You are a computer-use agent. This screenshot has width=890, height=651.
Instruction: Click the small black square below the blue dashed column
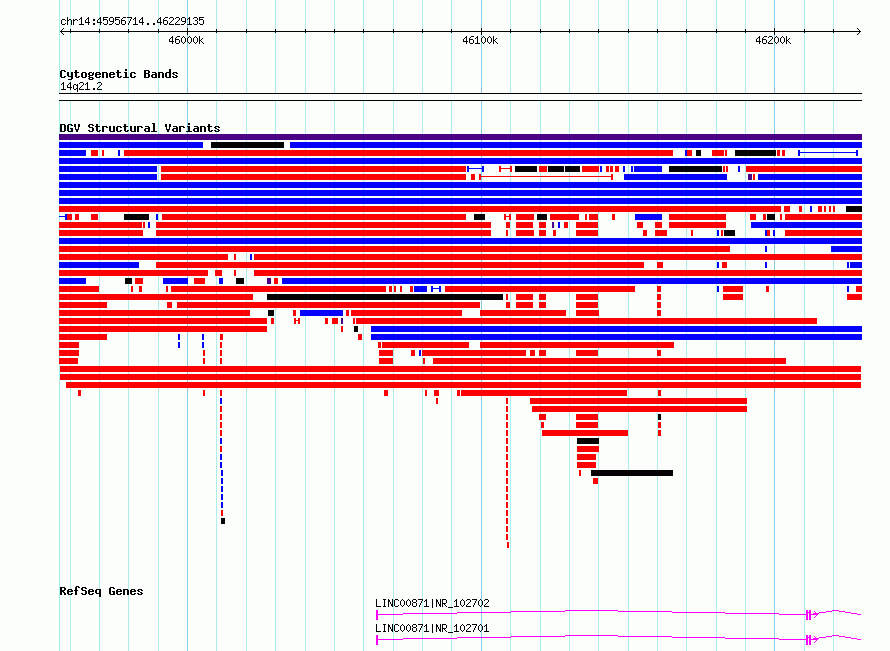223,521
